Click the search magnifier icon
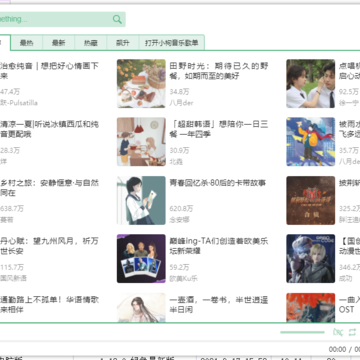360x360 pixels. pyautogui.click(x=117, y=19)
